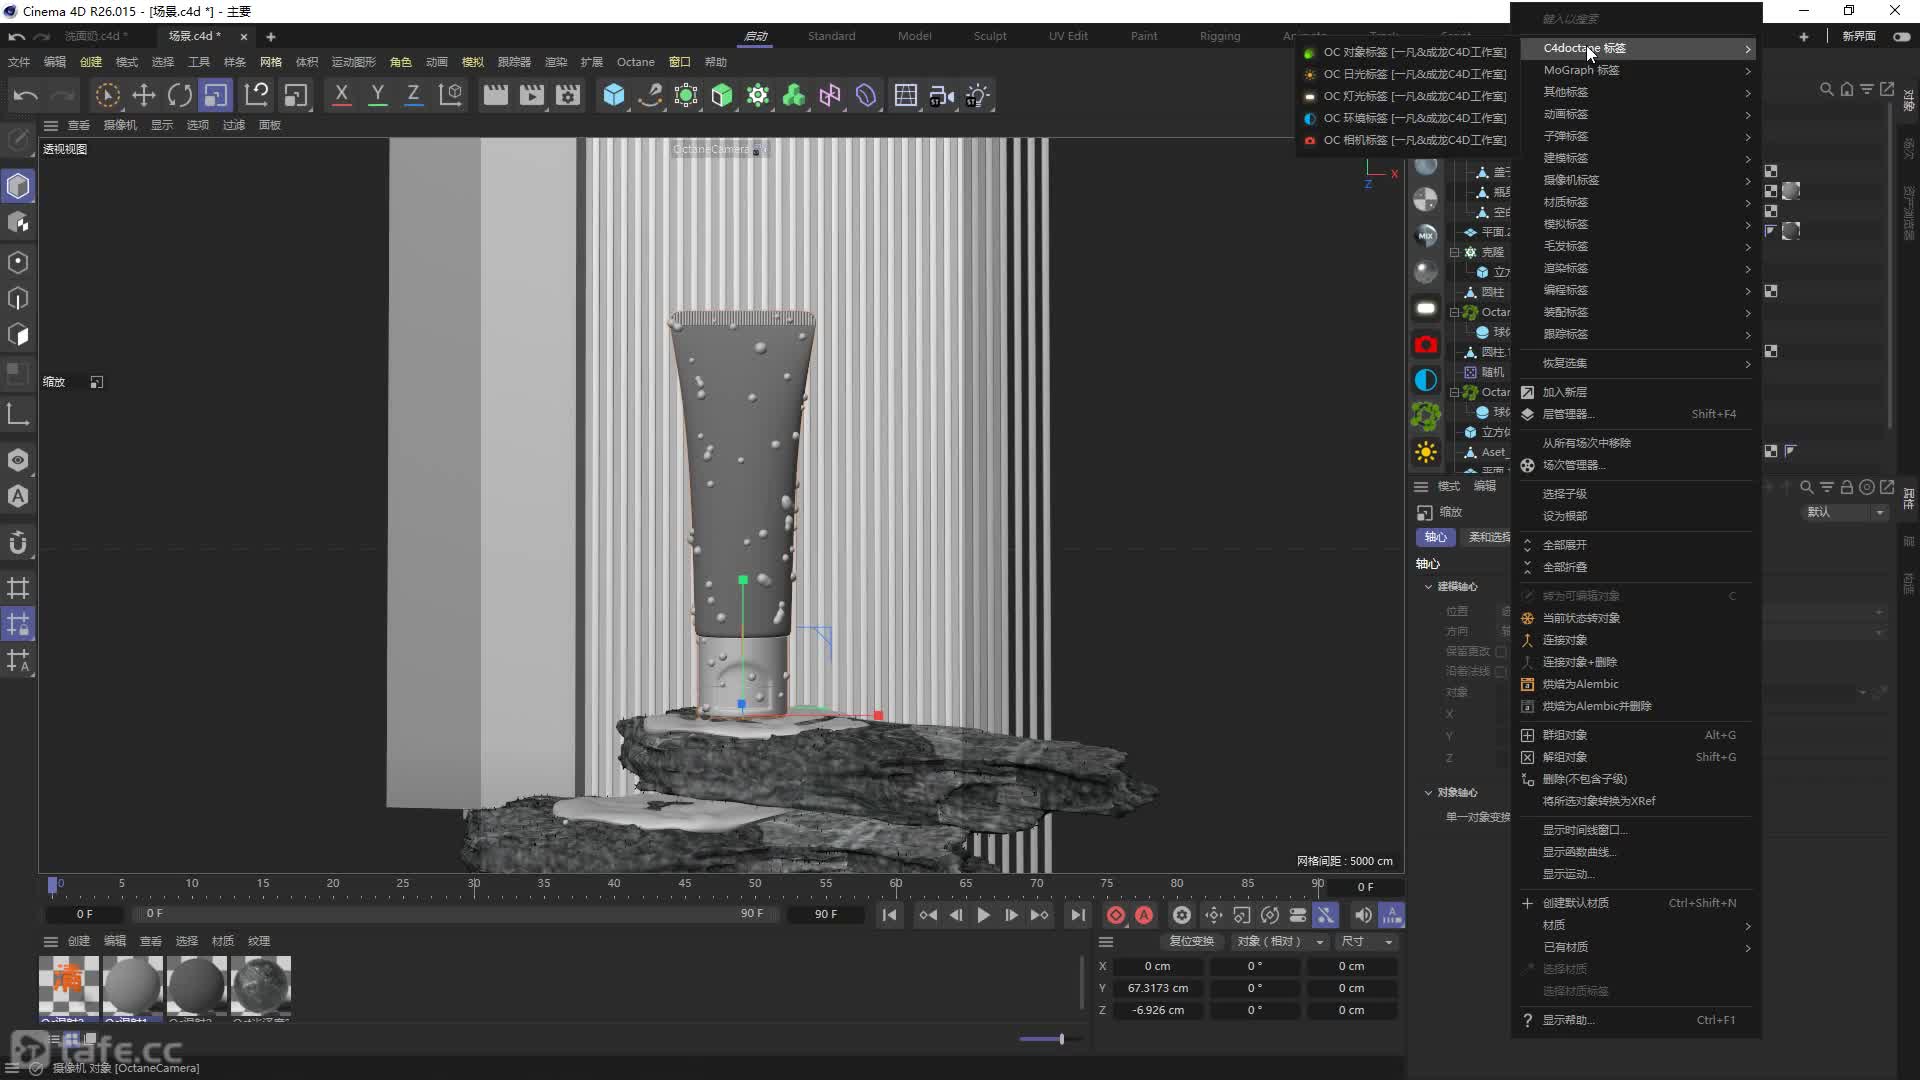Image resolution: width=1920 pixels, height=1080 pixels.
Task: Choose 当前状态转对象 menu entry
Action: point(1637,618)
